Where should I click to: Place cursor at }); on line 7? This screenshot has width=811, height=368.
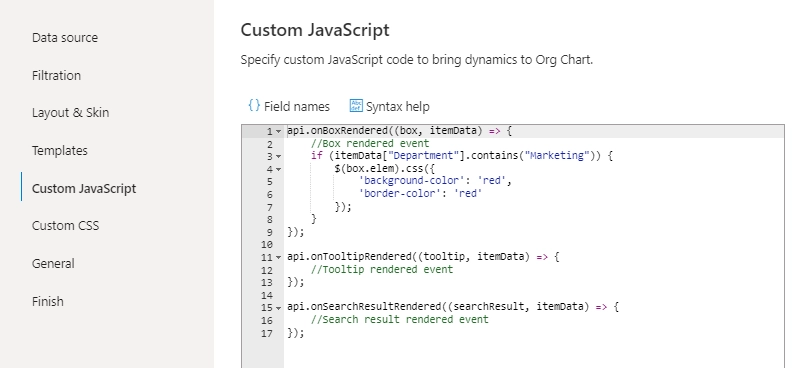click(x=343, y=207)
